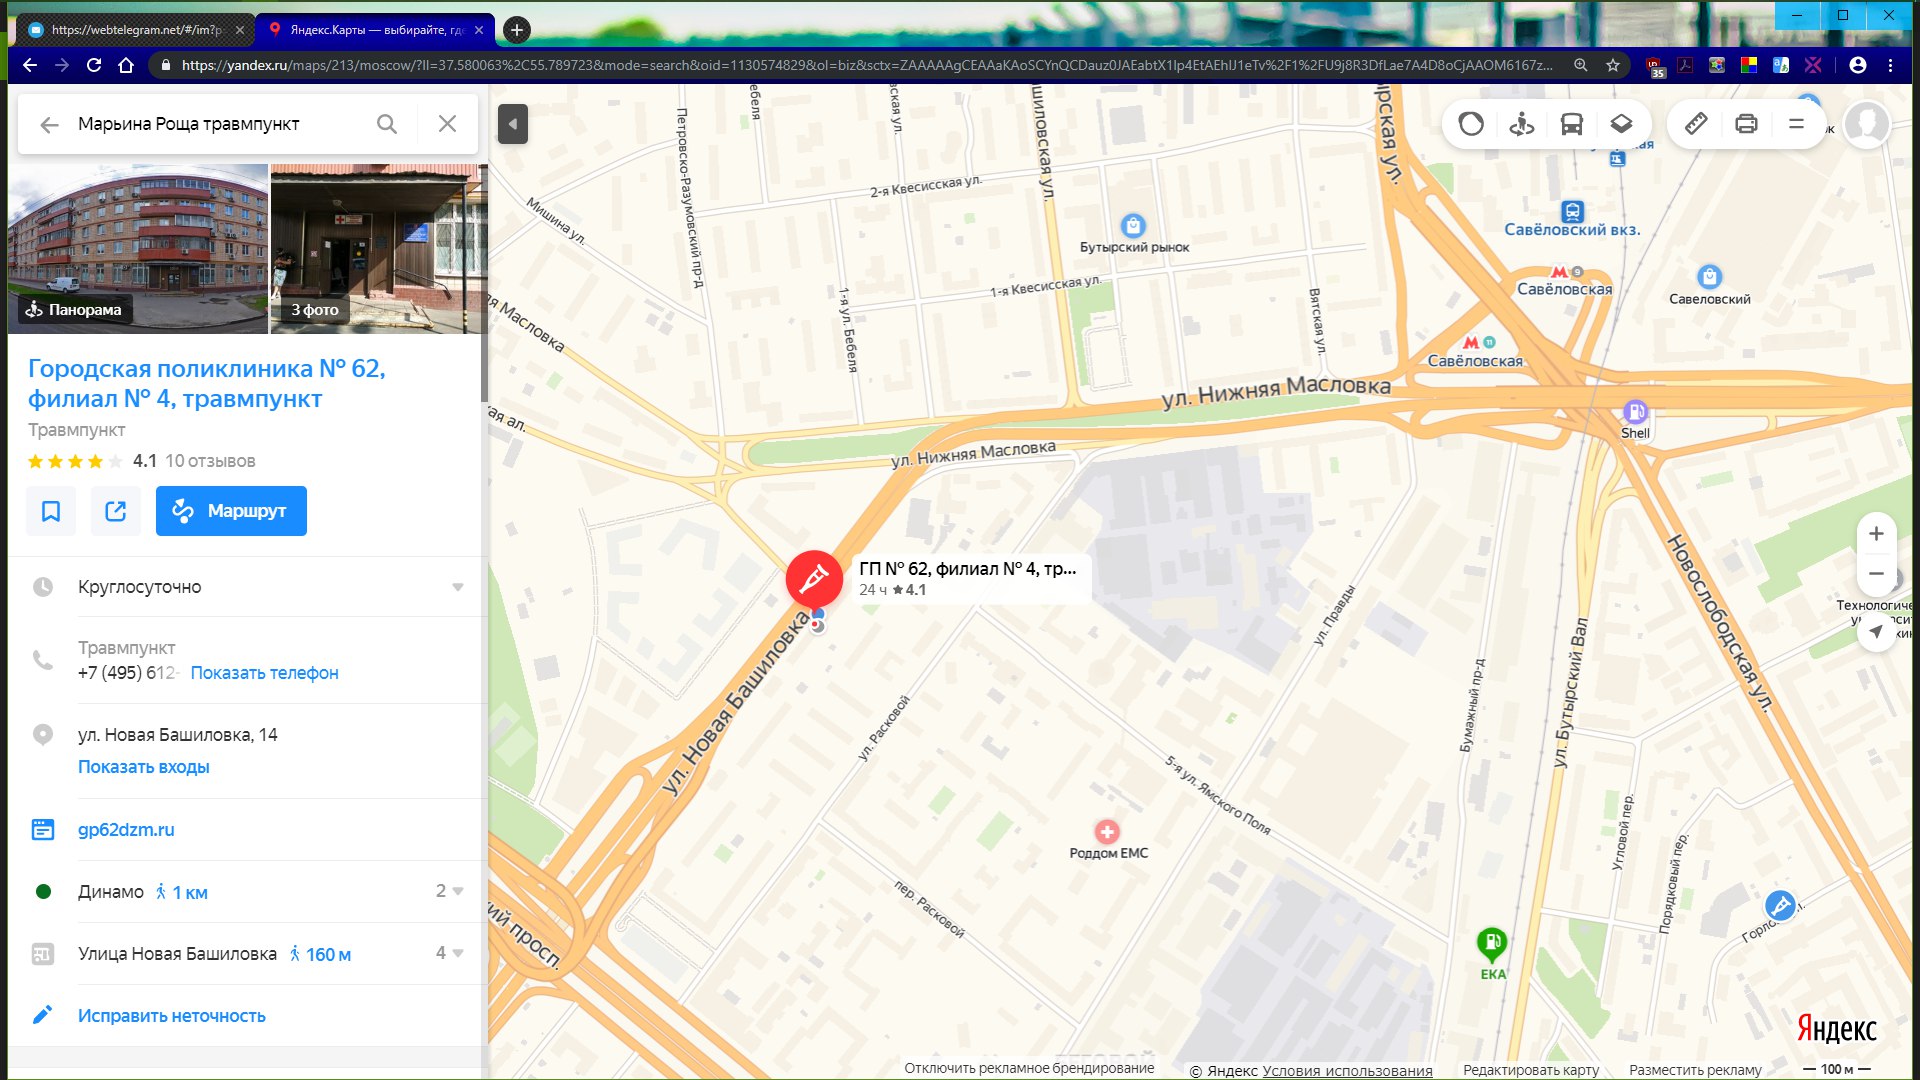The height and width of the screenshot is (1080, 1920).
Task: Open Chrome three-dot menu
Action: click(1890, 65)
